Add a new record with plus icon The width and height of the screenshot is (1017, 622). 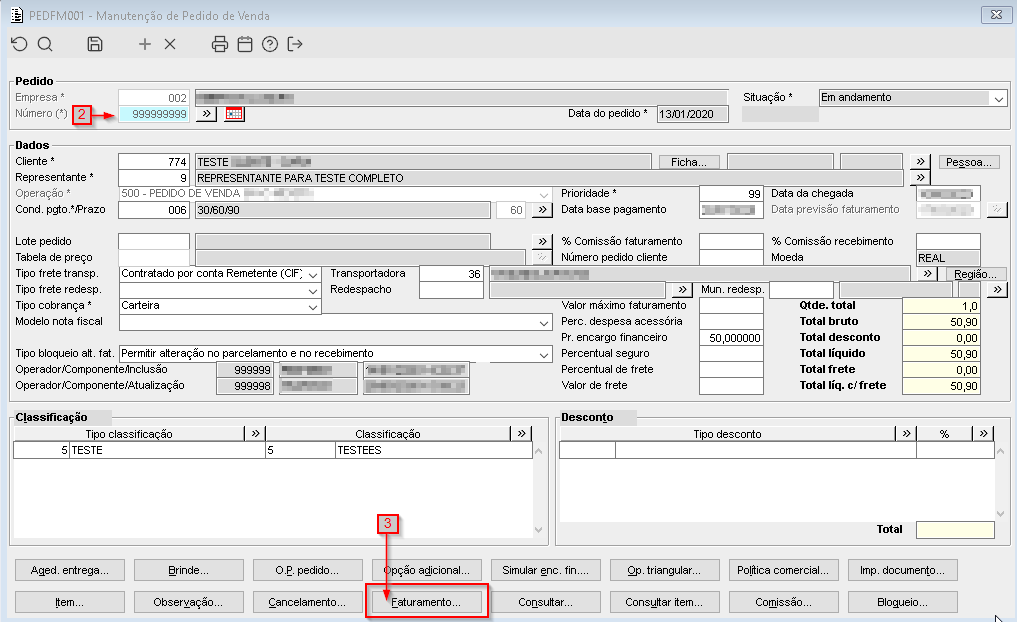click(145, 44)
